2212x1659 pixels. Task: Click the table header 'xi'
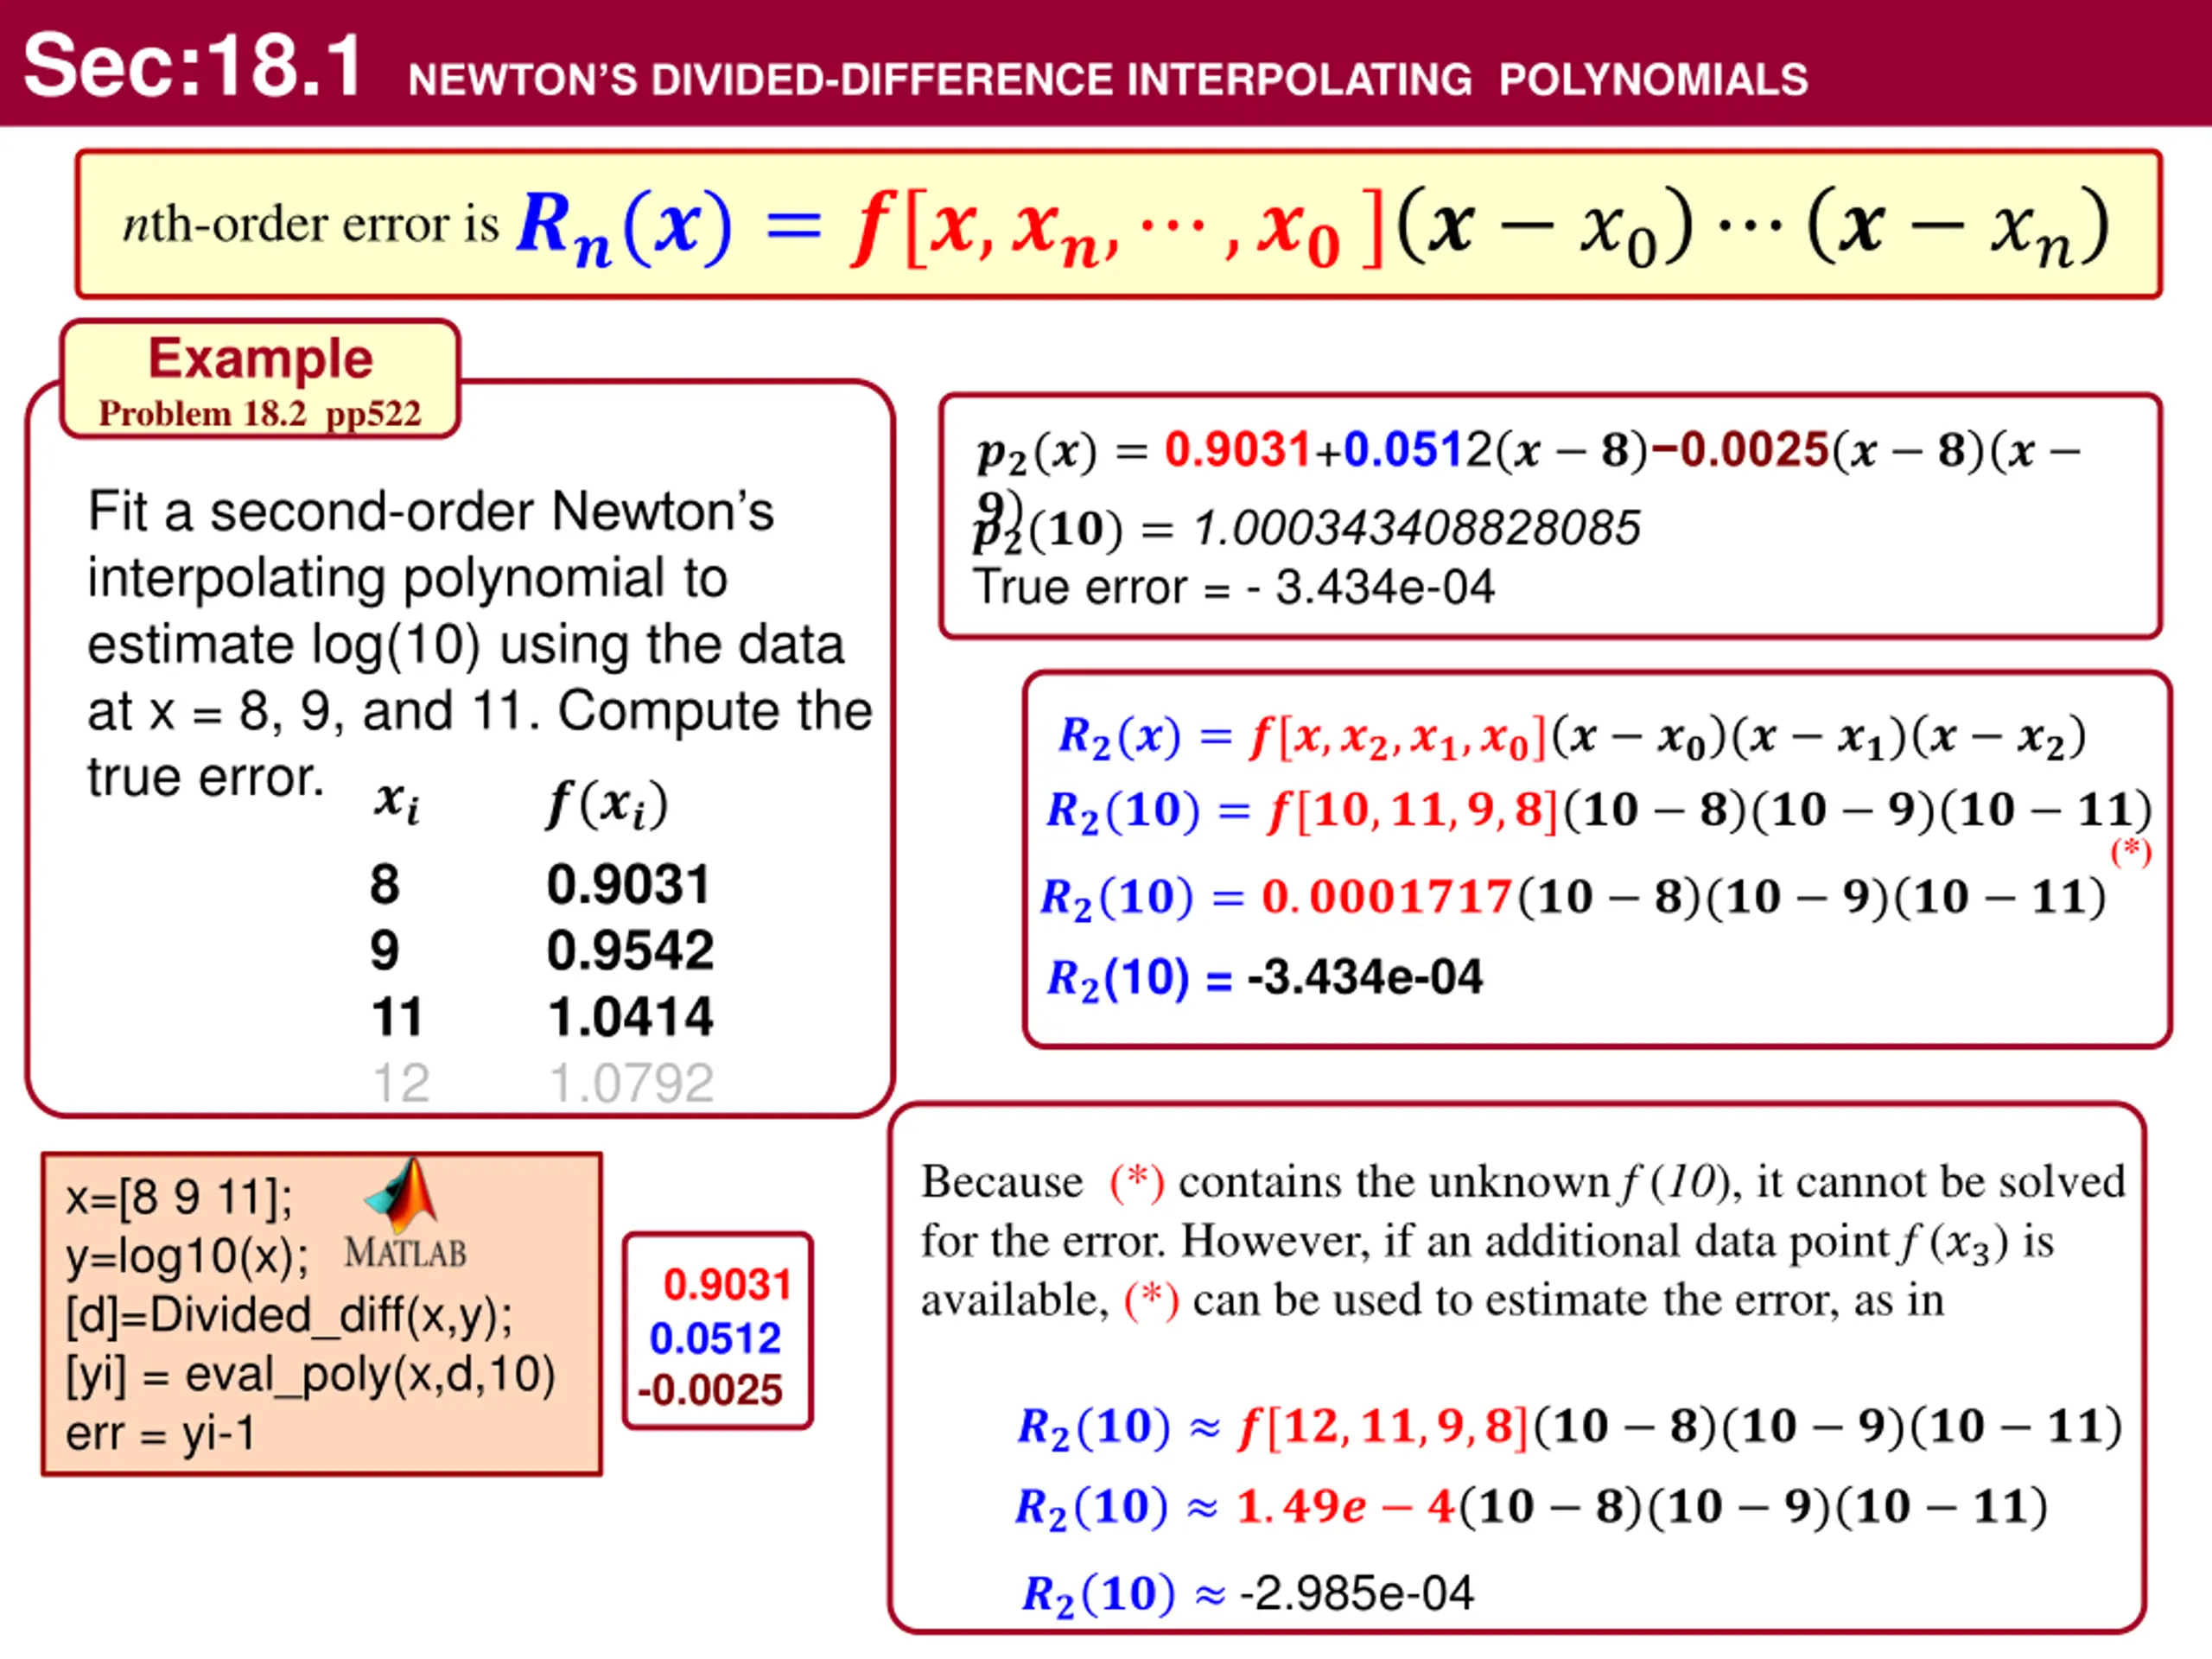coord(397,802)
